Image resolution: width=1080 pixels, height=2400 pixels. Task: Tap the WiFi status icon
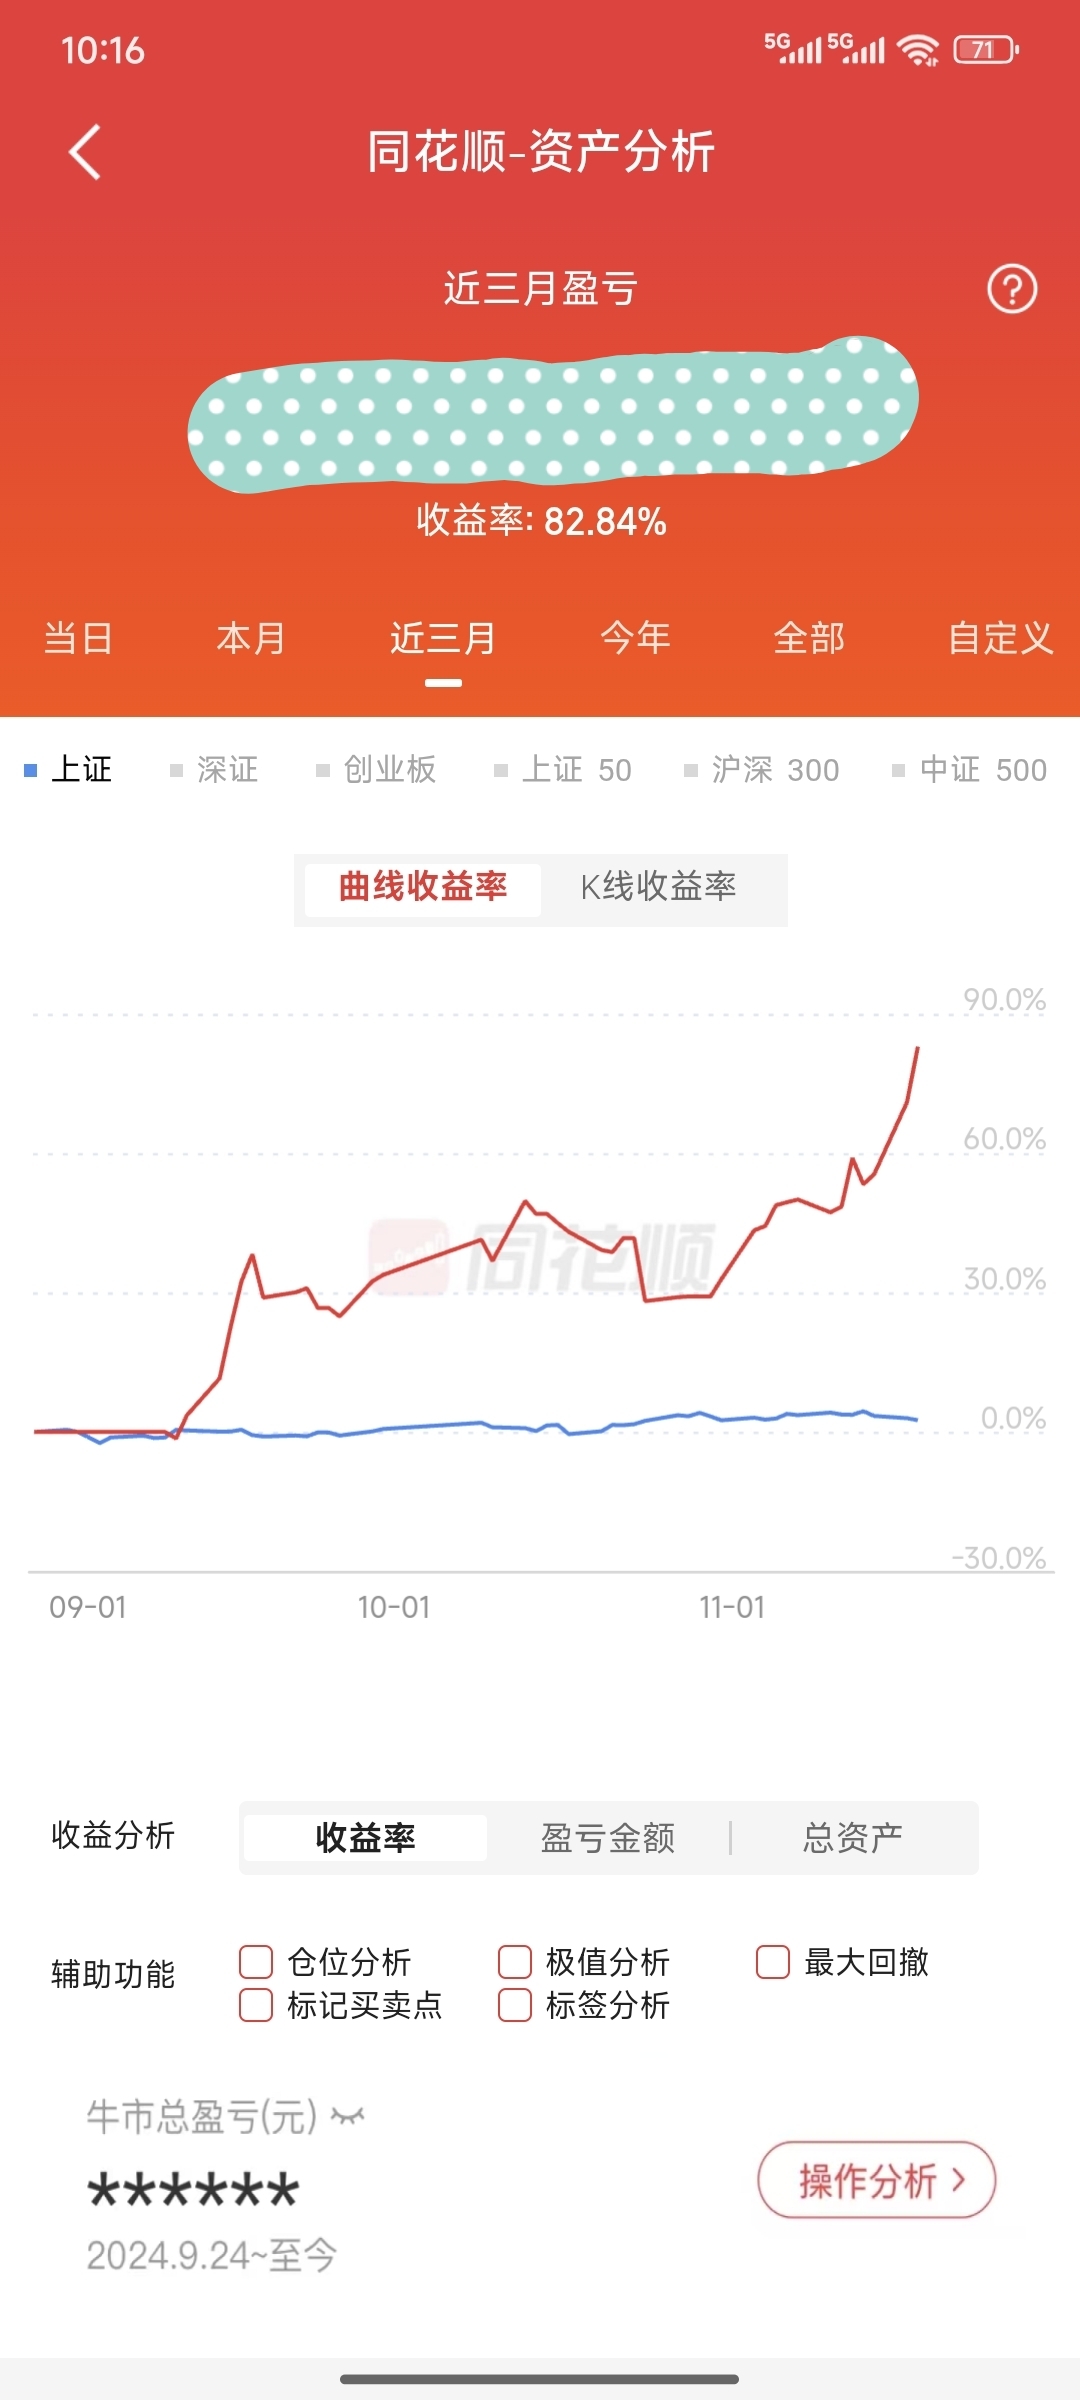(917, 49)
